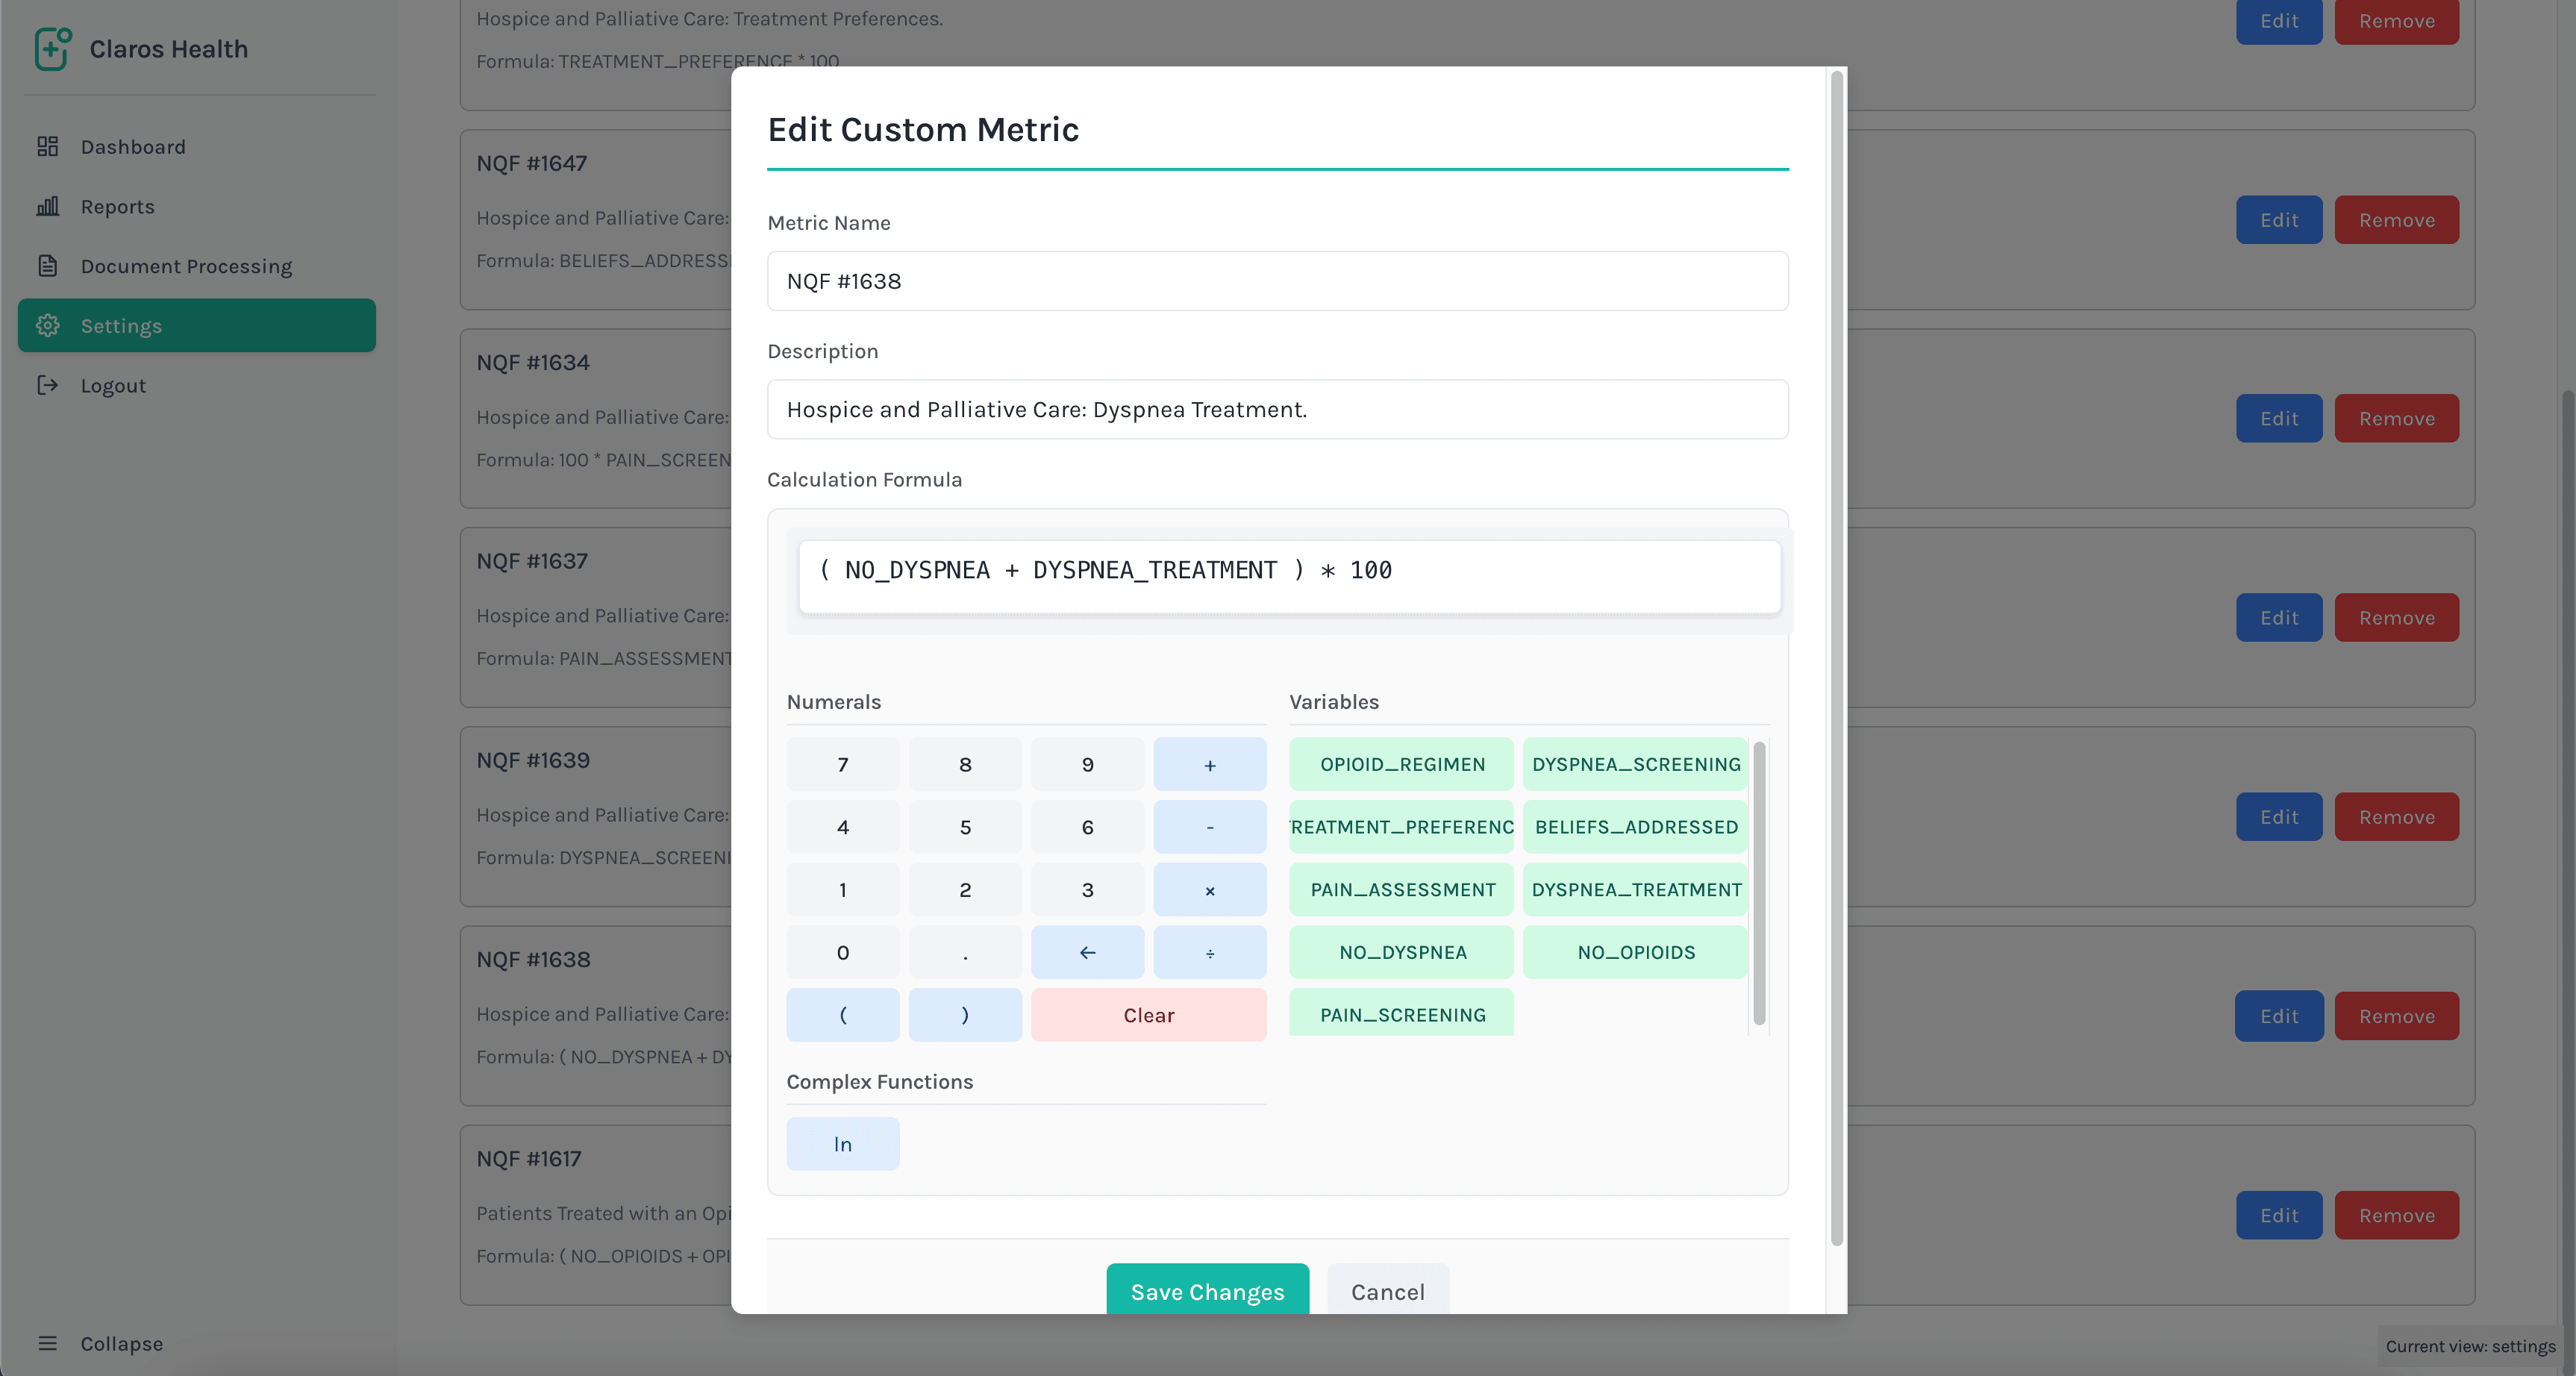Add the DYSPNEA_TREATMENT variable
Image resolution: width=2576 pixels, height=1376 pixels.
pos(1636,890)
